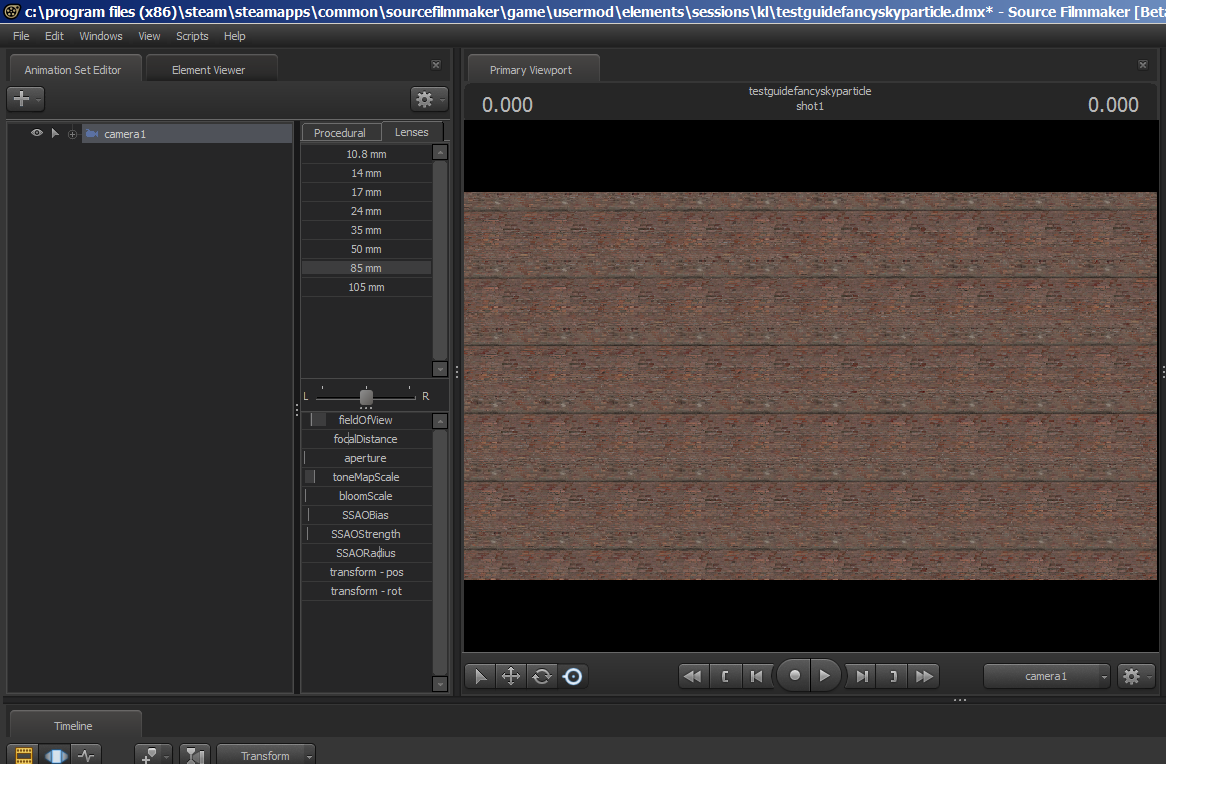The image size is (1220, 812).
Task: Open the Transform dropdown in timeline
Action: click(x=266, y=756)
